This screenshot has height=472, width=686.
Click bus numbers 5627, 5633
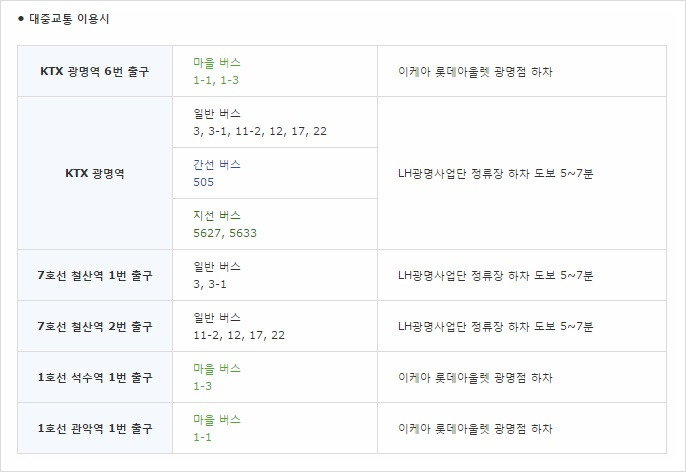coord(225,233)
